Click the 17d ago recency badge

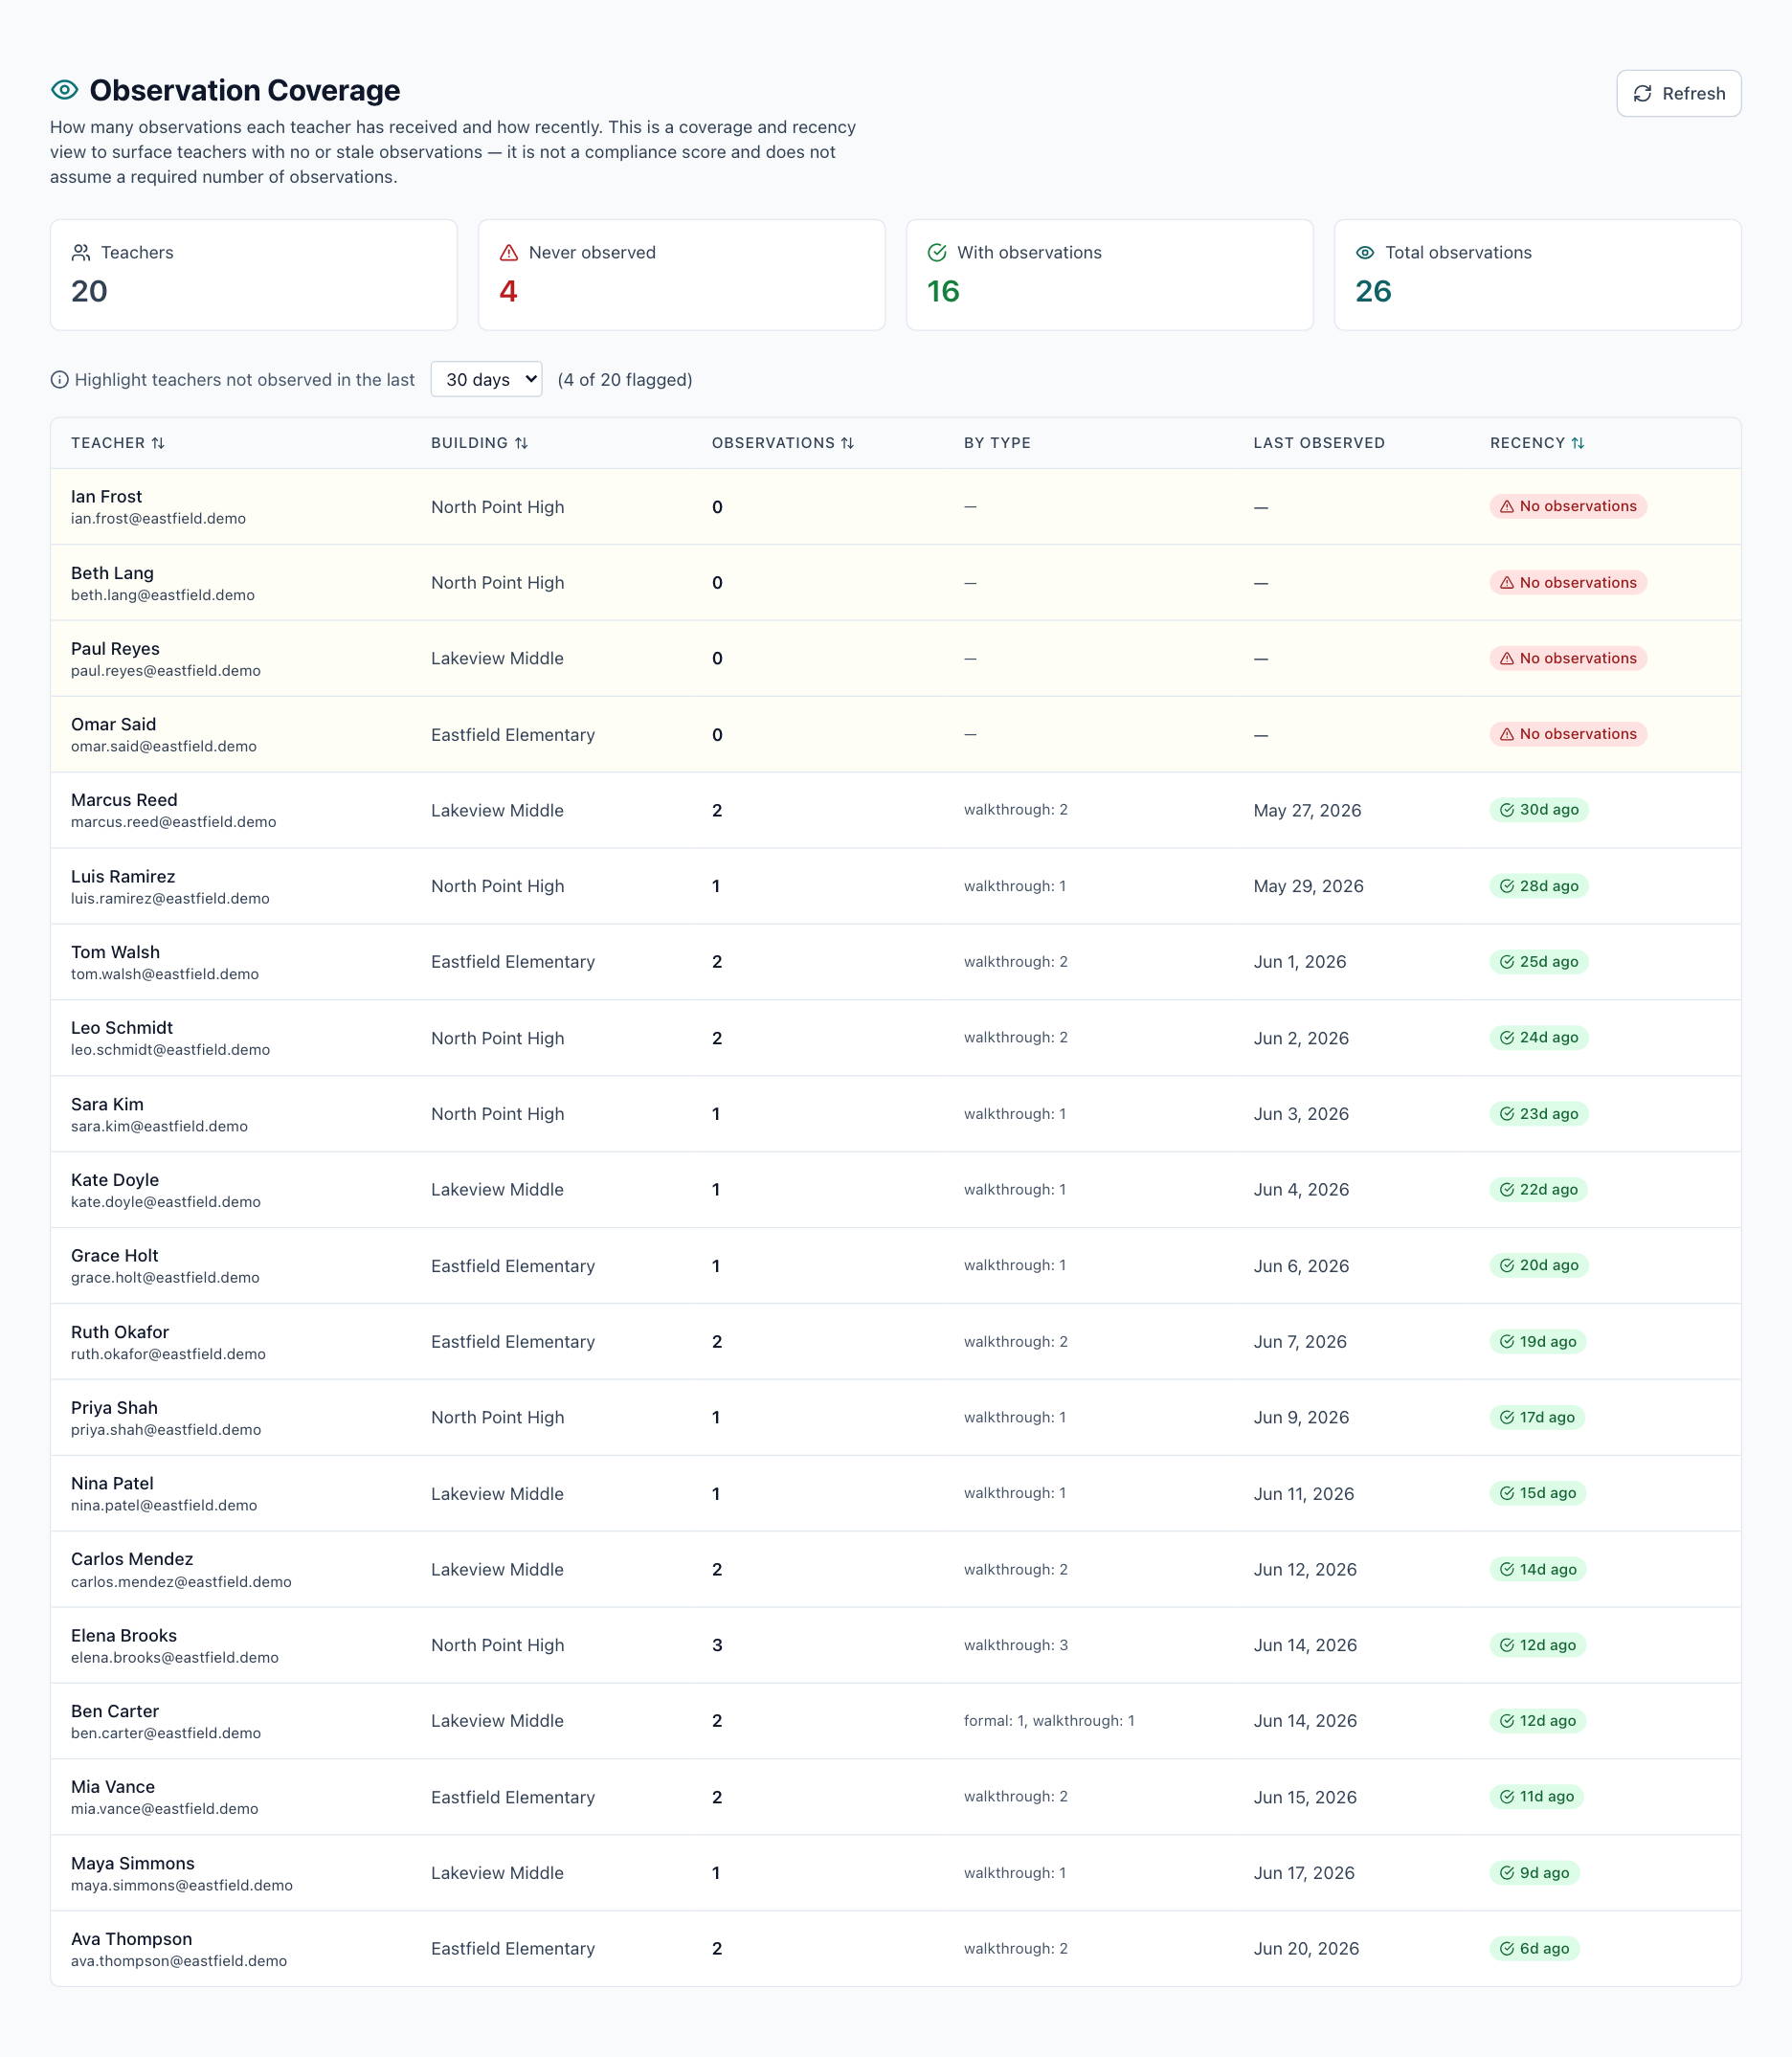pos(1537,1417)
